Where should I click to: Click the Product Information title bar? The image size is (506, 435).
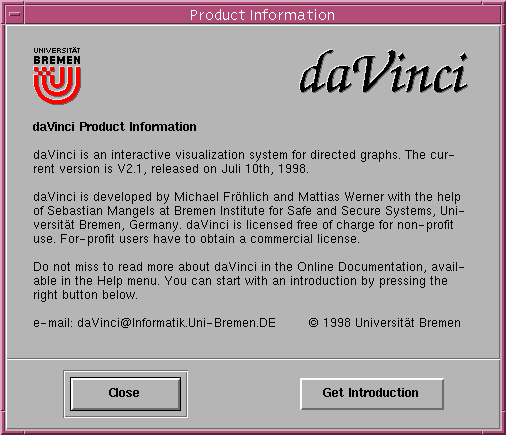[262, 15]
